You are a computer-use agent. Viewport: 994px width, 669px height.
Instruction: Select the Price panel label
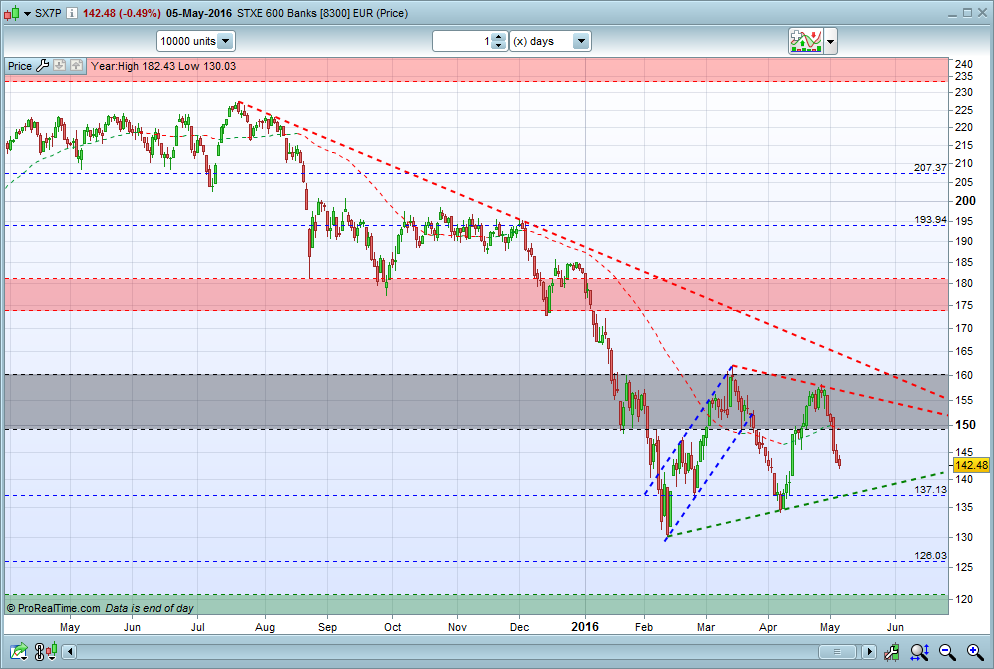pyautogui.click(x=20, y=66)
